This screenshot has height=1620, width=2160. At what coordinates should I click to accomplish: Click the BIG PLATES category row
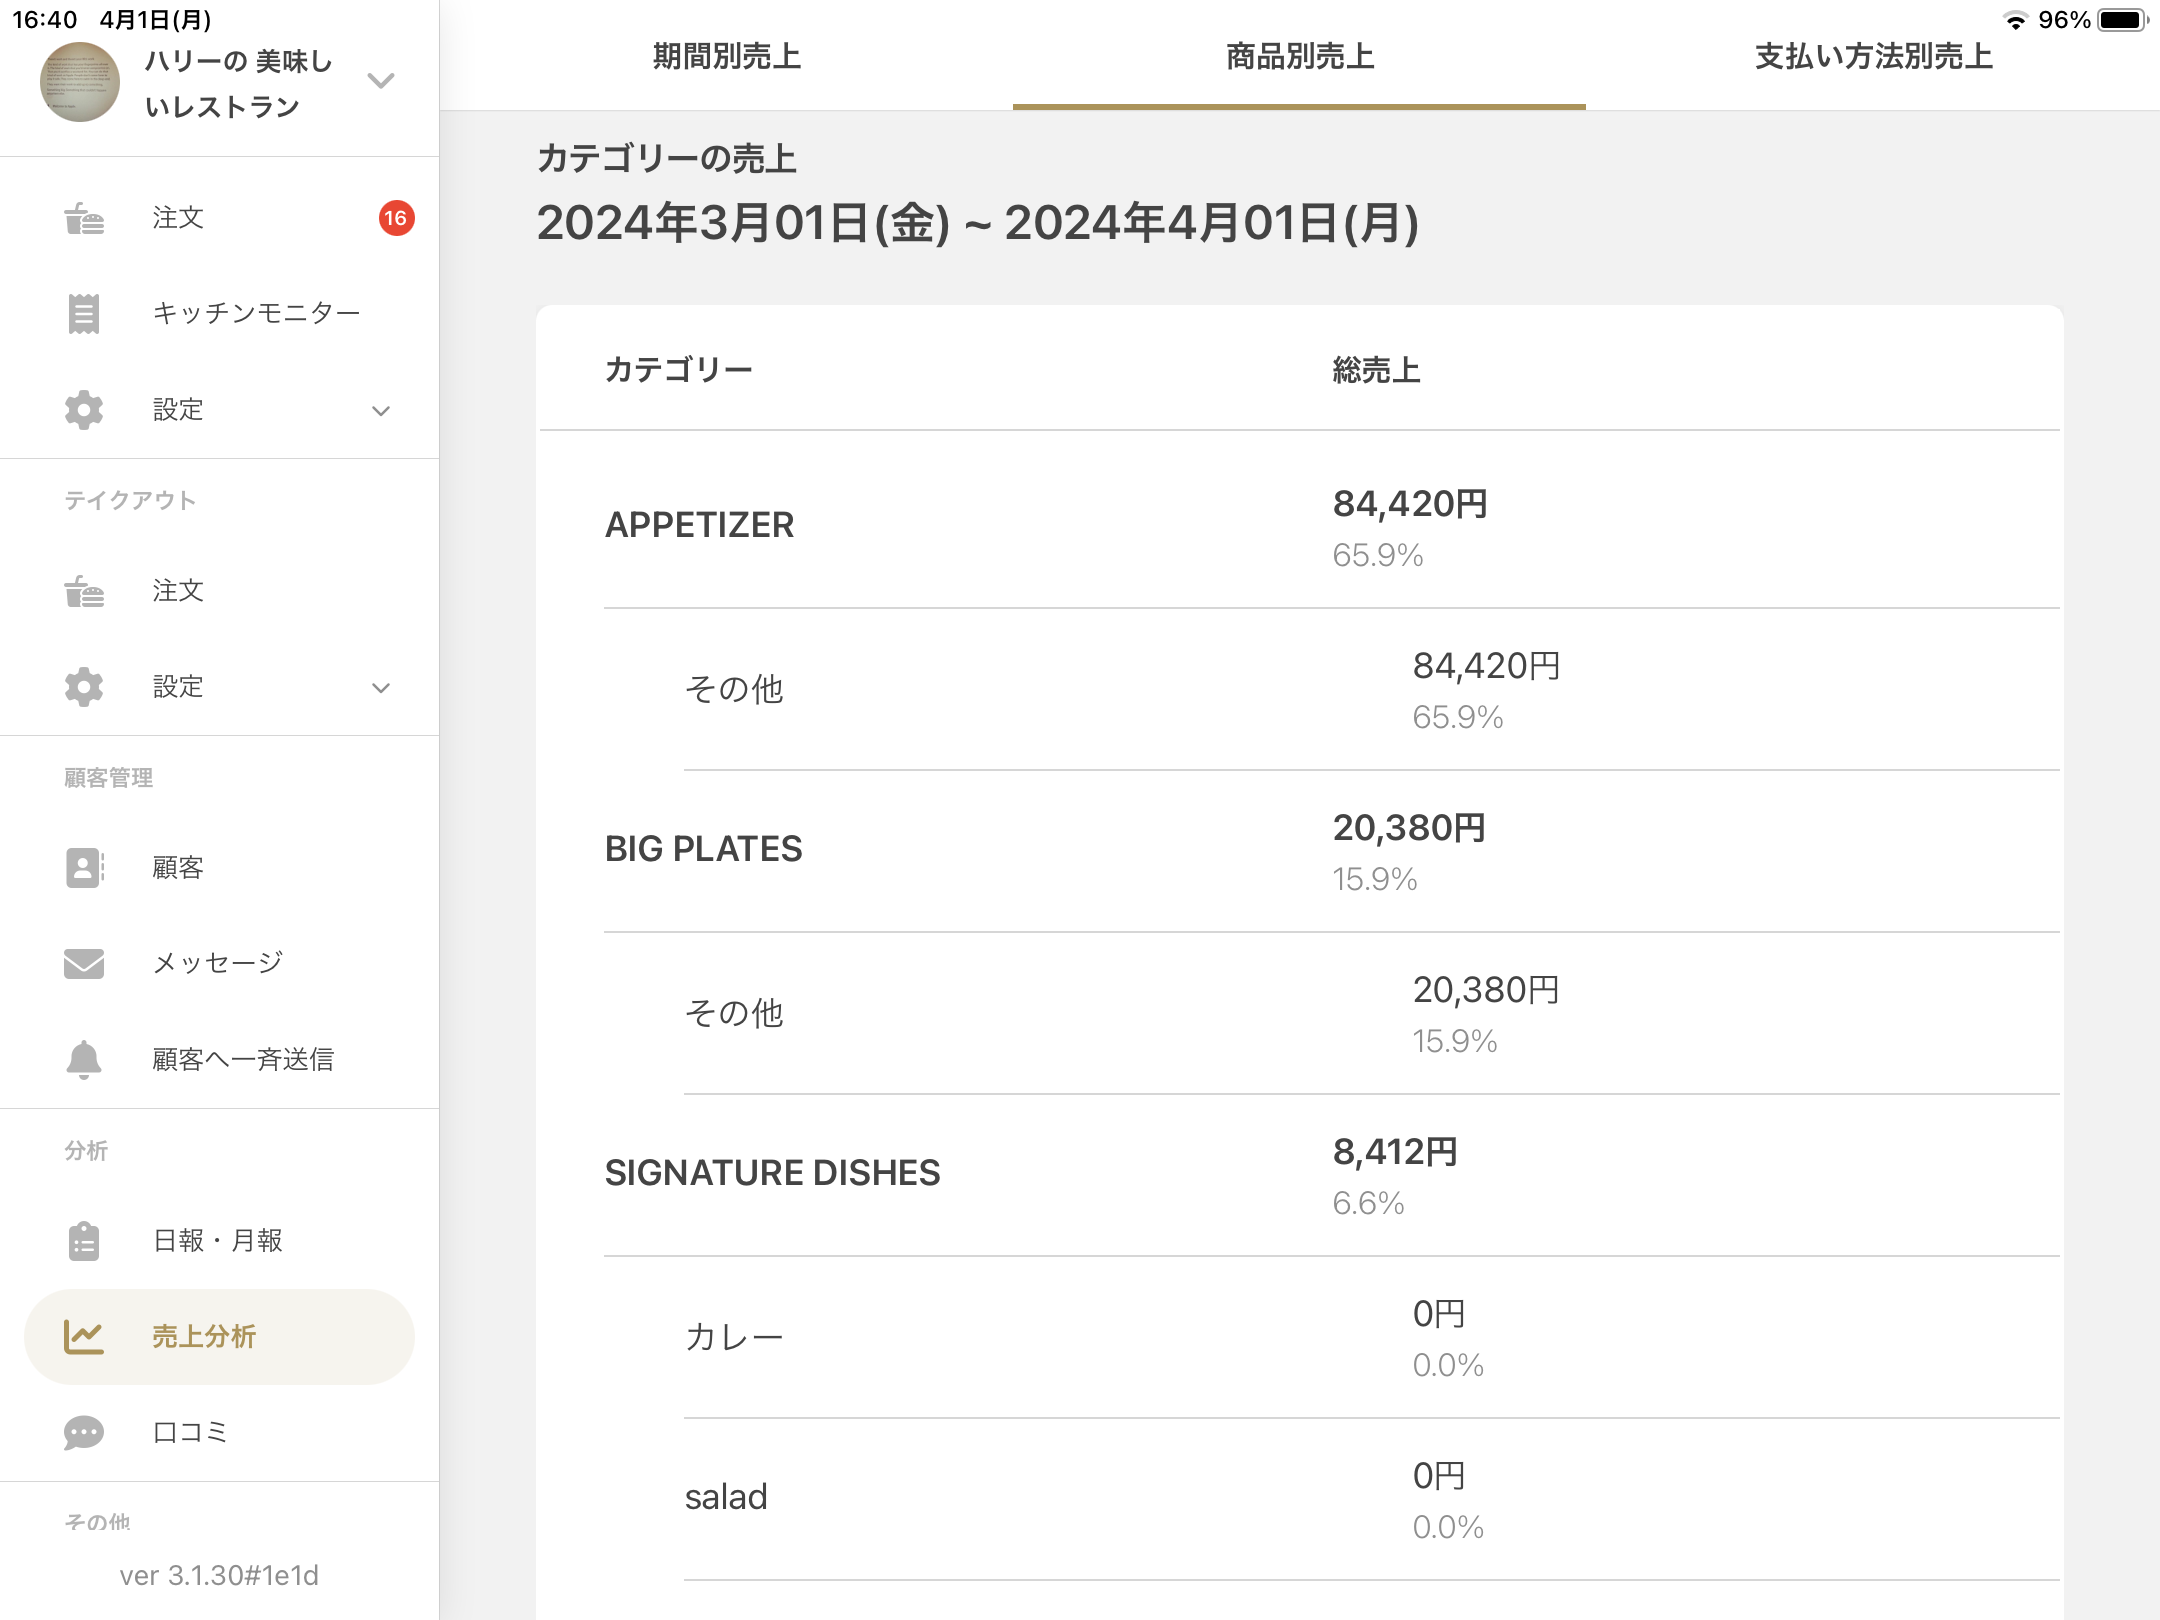coord(703,850)
